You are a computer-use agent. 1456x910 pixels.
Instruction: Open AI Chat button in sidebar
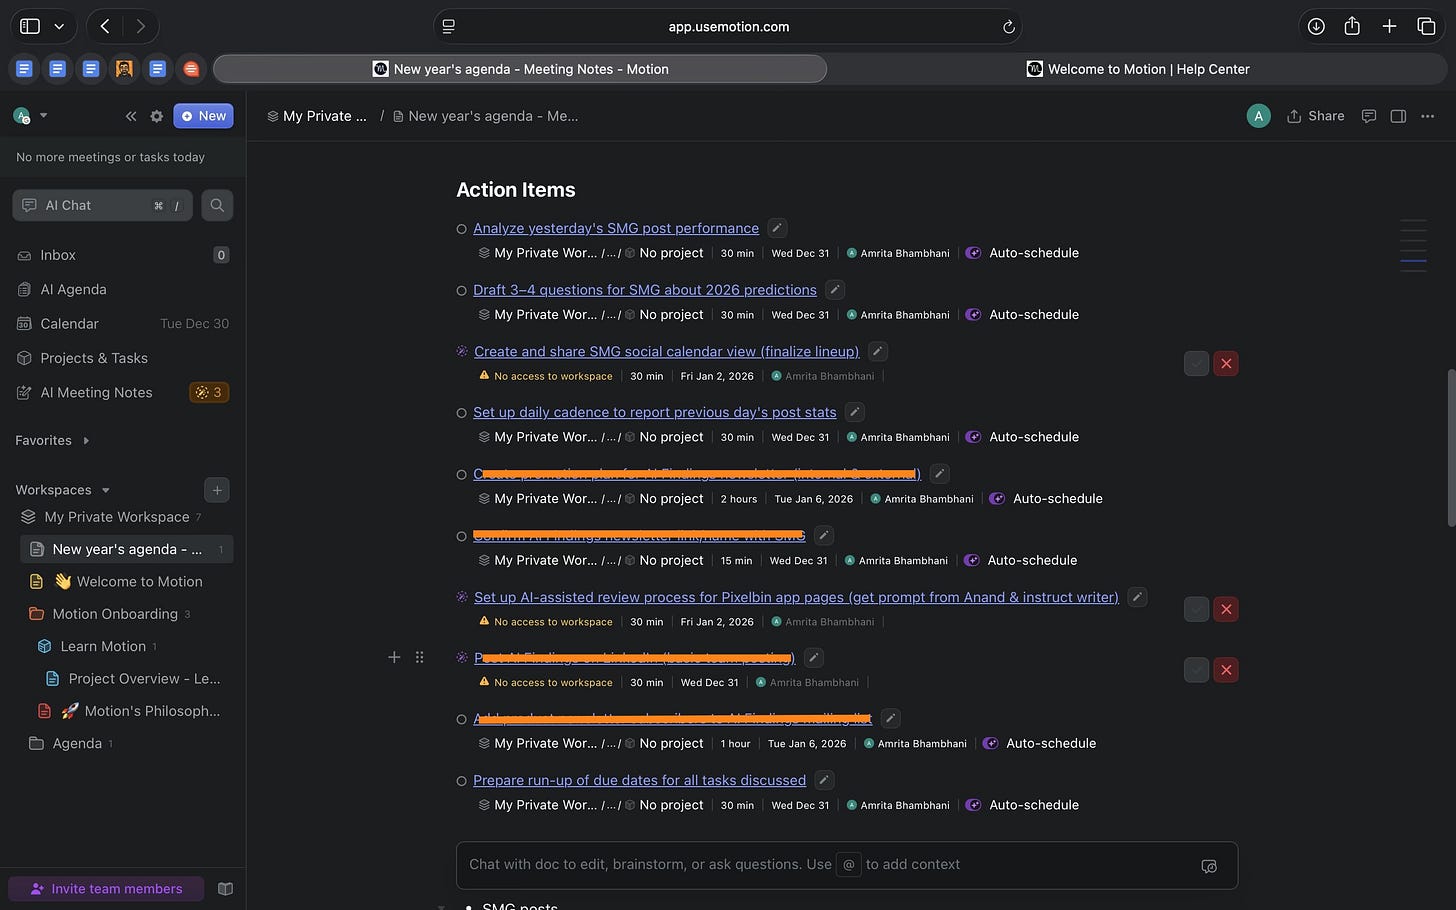pyautogui.click(x=102, y=205)
